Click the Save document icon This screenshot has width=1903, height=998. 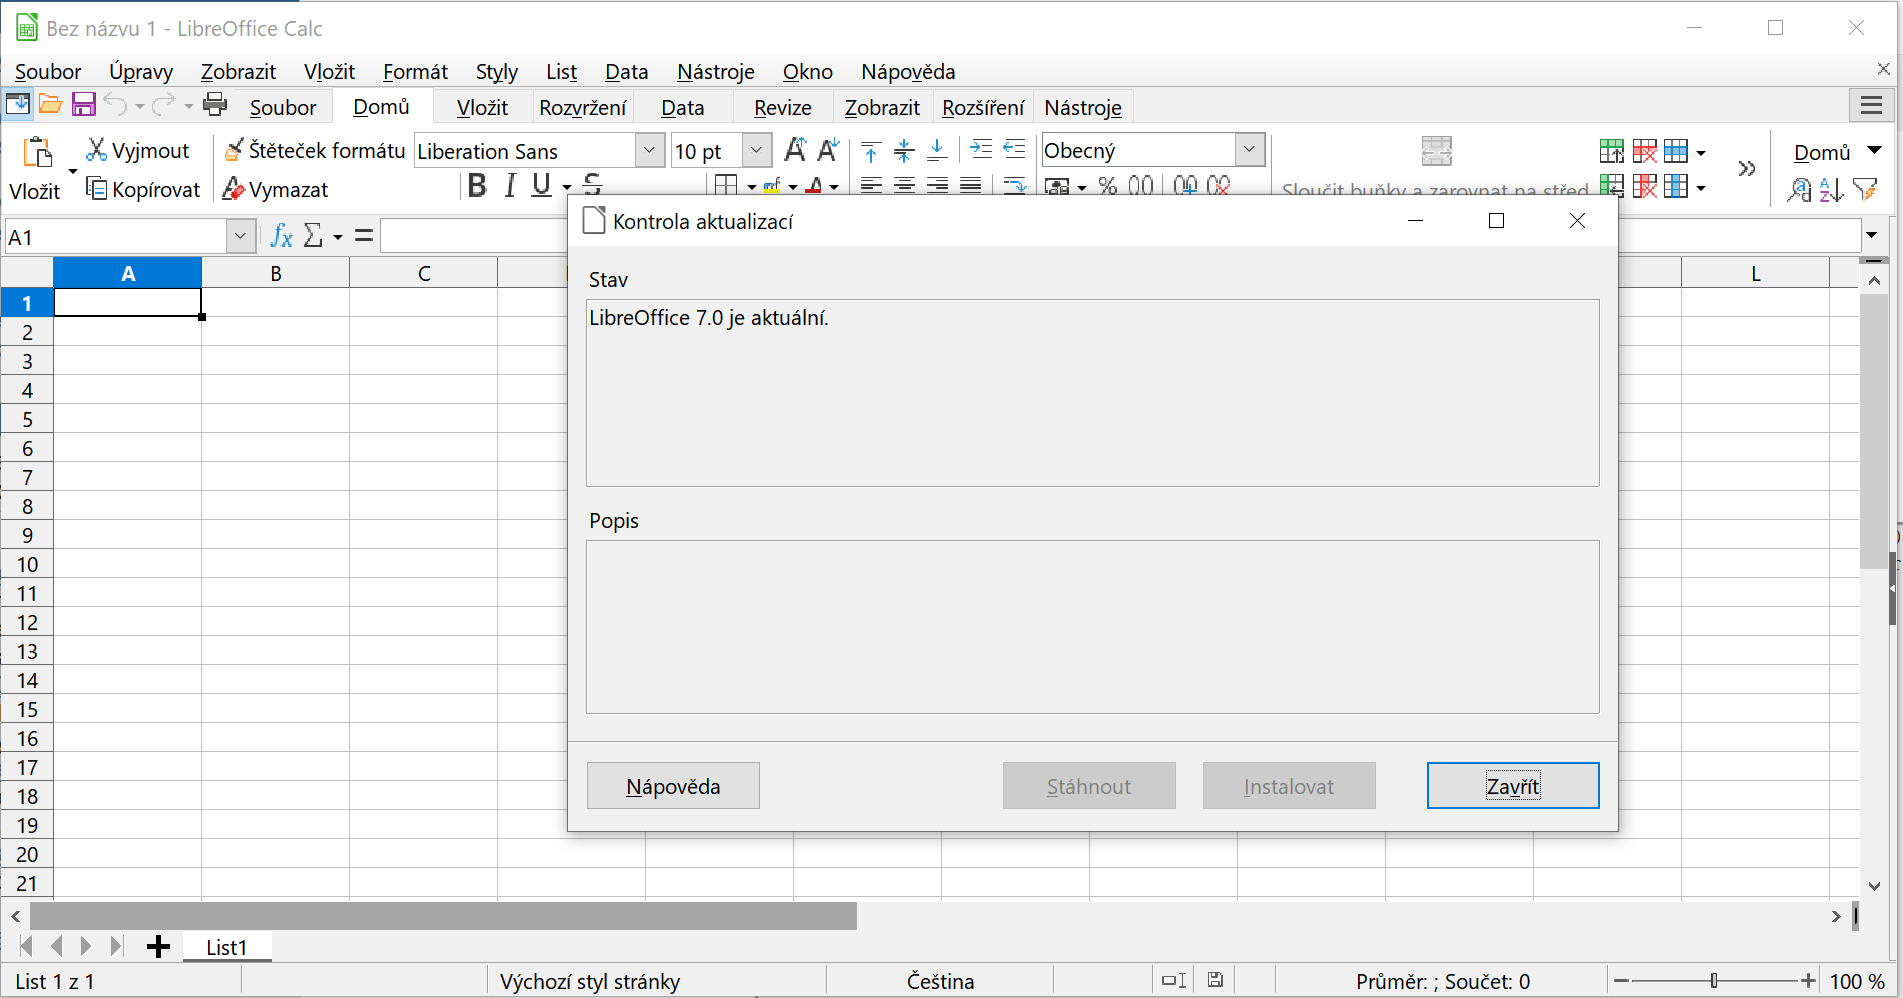click(x=84, y=104)
